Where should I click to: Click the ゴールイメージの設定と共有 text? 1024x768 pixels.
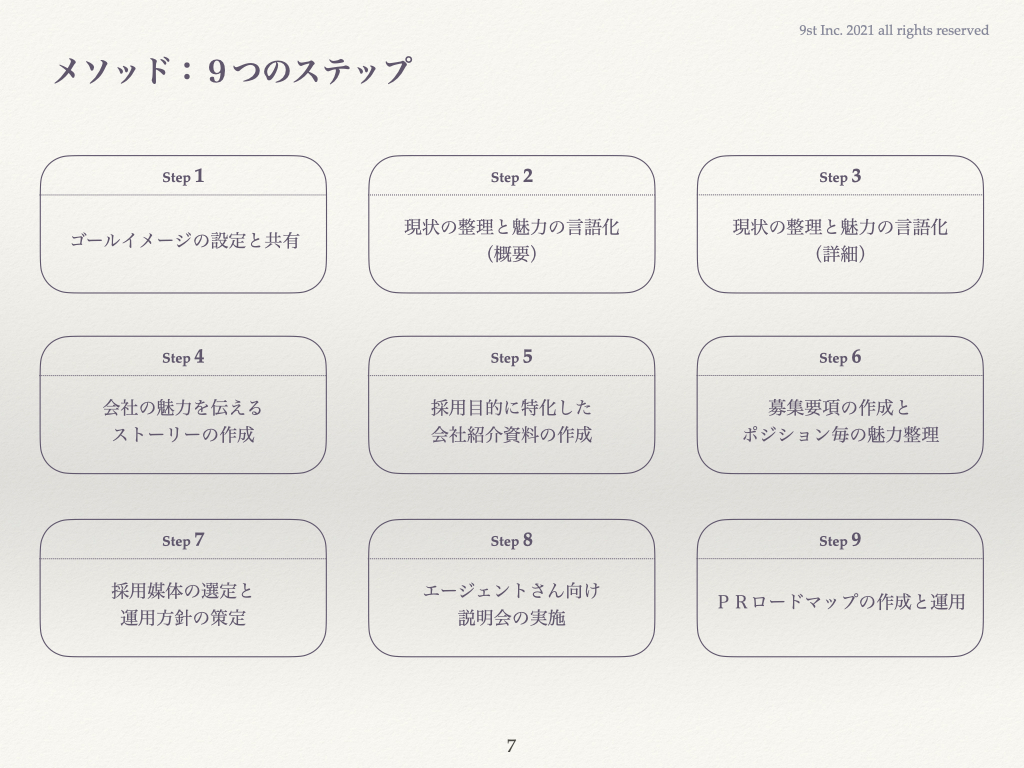(x=184, y=241)
